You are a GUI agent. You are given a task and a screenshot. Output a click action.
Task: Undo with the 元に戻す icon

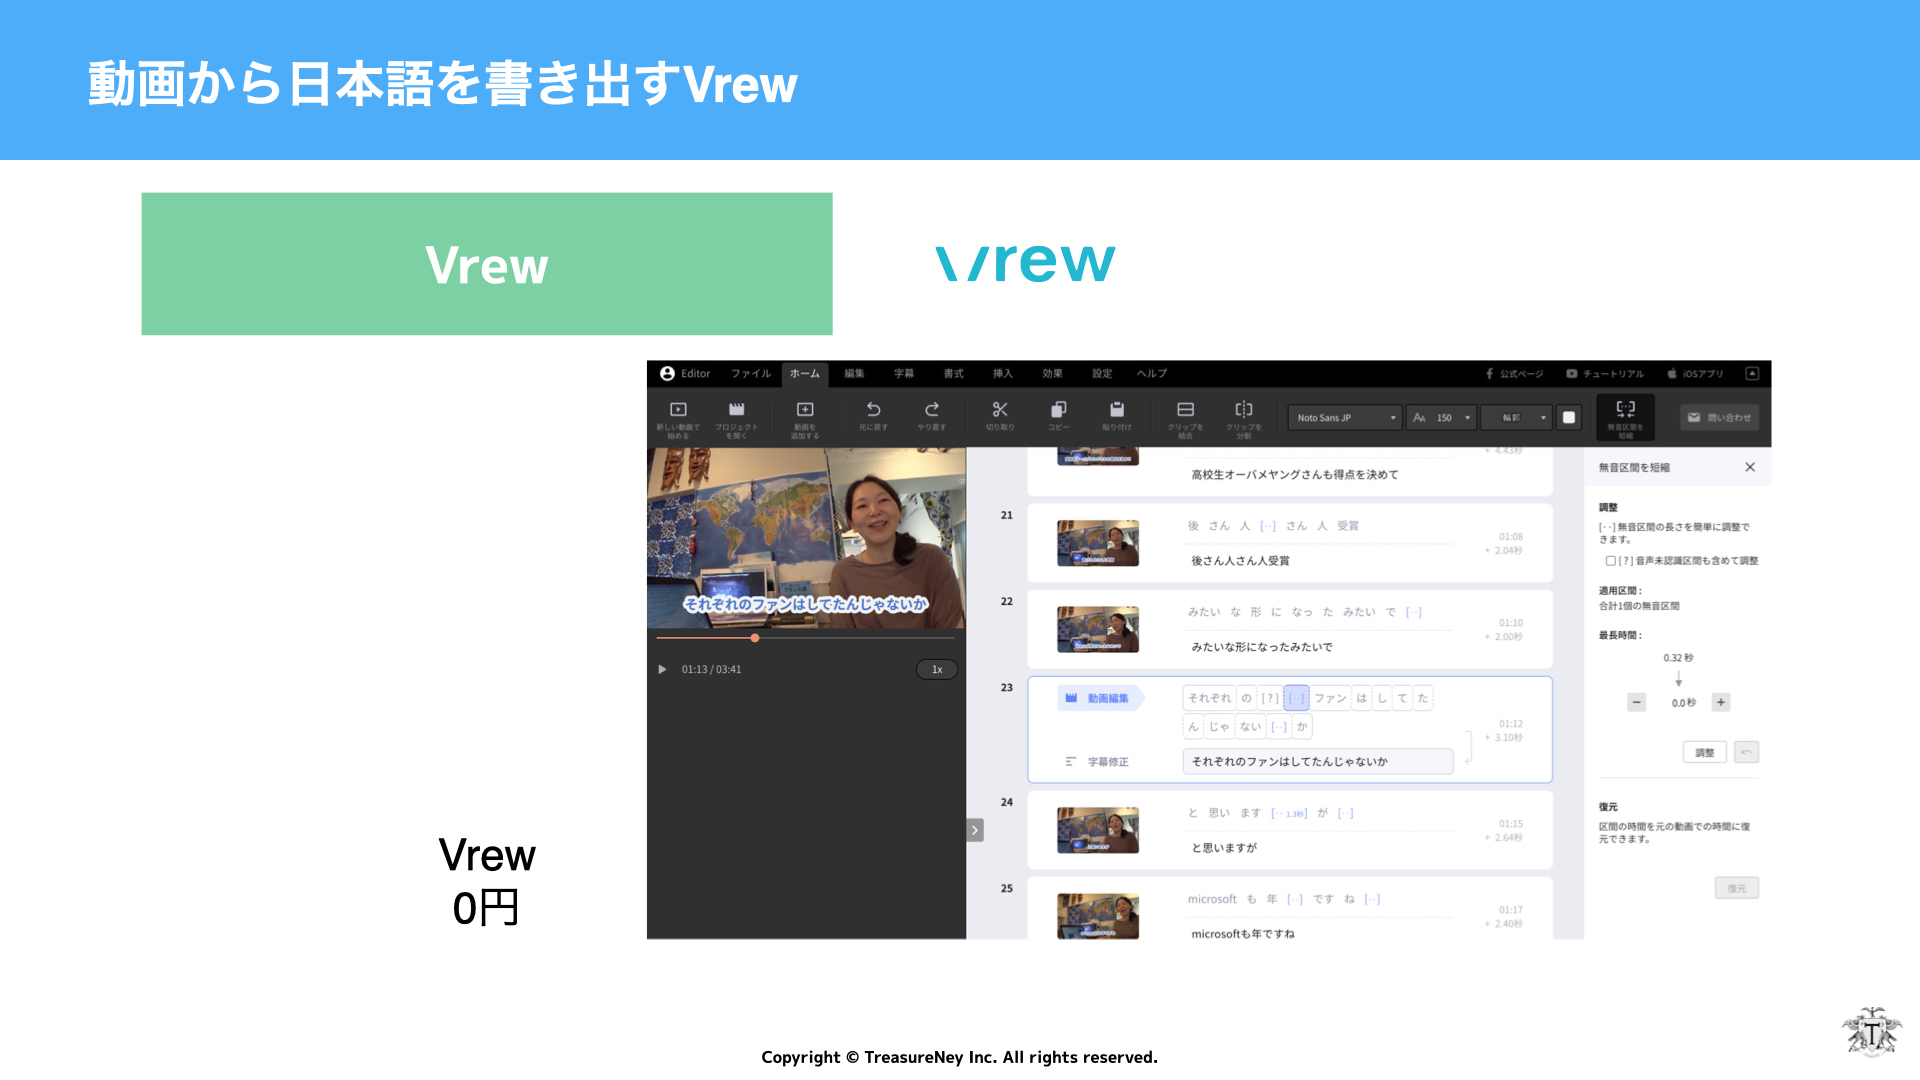click(873, 410)
